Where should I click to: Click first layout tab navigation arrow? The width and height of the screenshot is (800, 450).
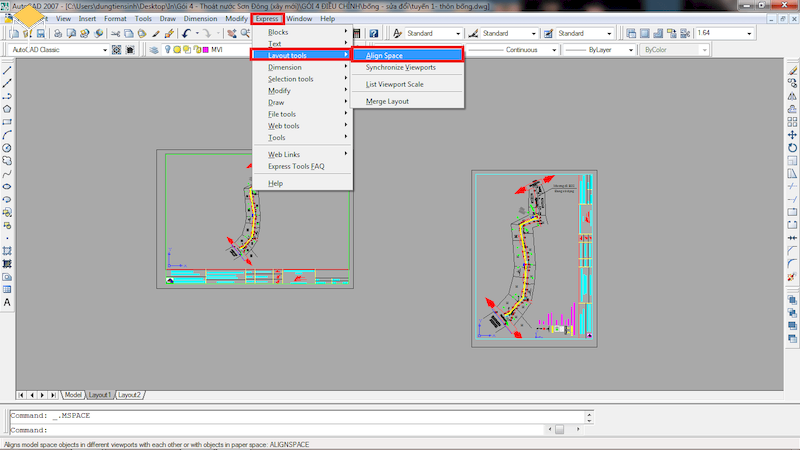(21, 395)
